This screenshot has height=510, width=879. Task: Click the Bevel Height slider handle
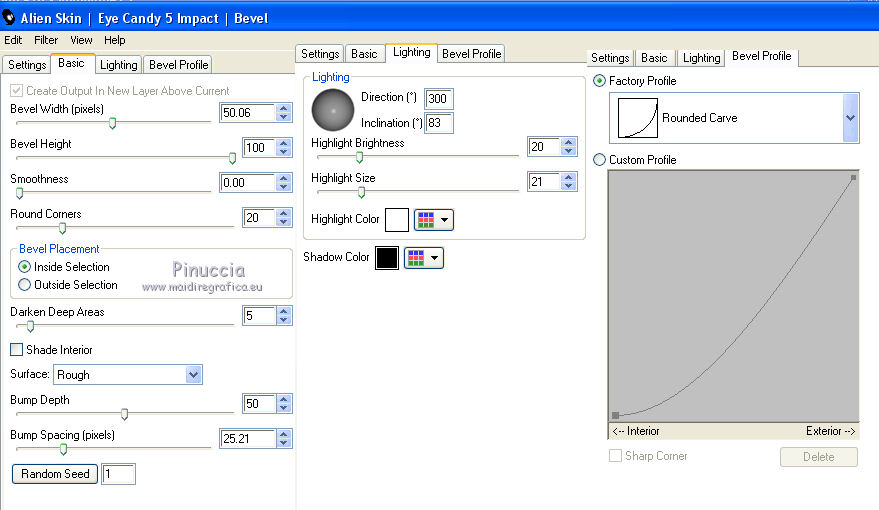pos(233,159)
